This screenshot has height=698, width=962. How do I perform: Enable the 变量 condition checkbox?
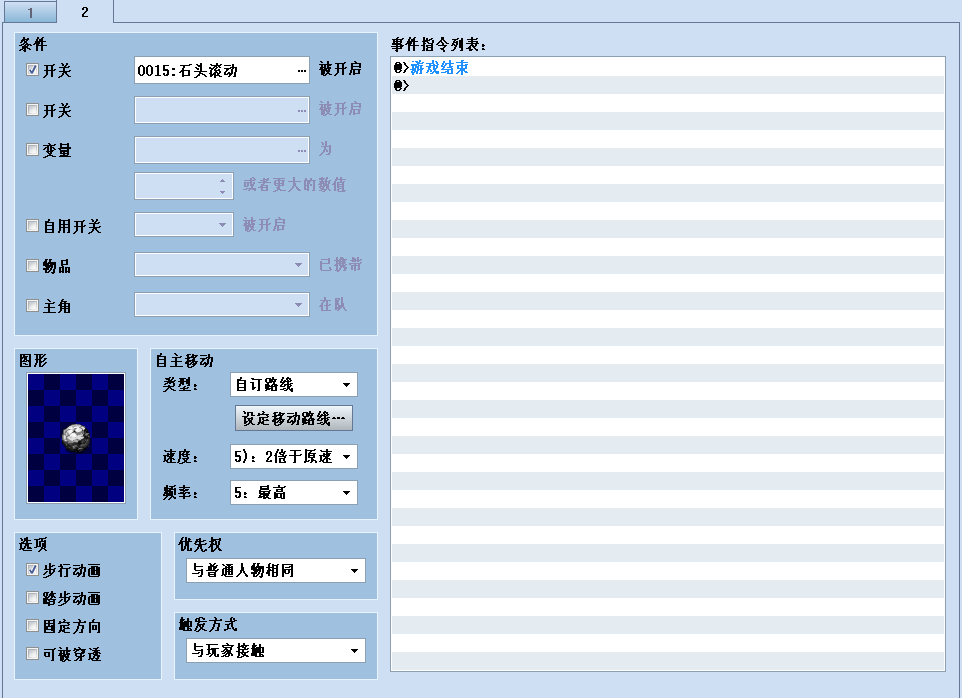[33, 150]
